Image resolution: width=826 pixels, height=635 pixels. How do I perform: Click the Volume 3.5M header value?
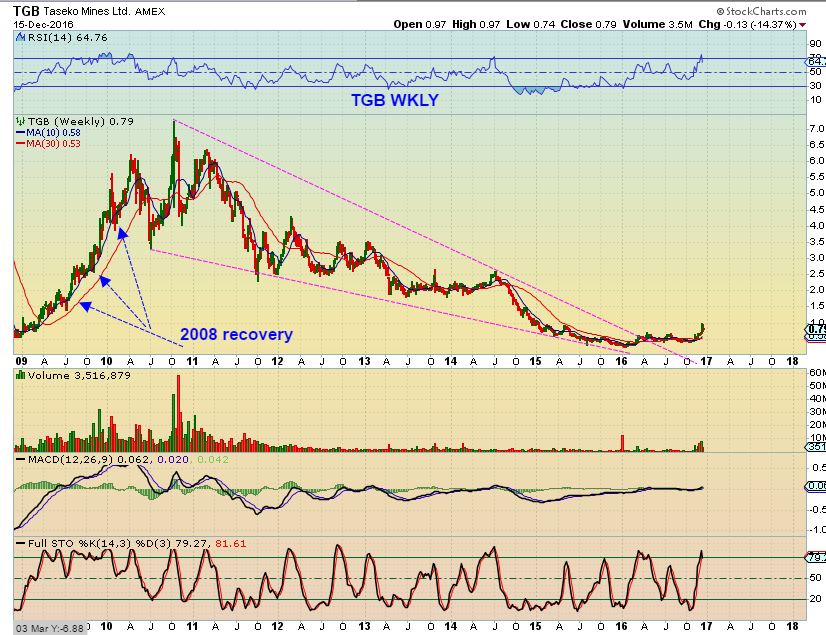[657, 24]
